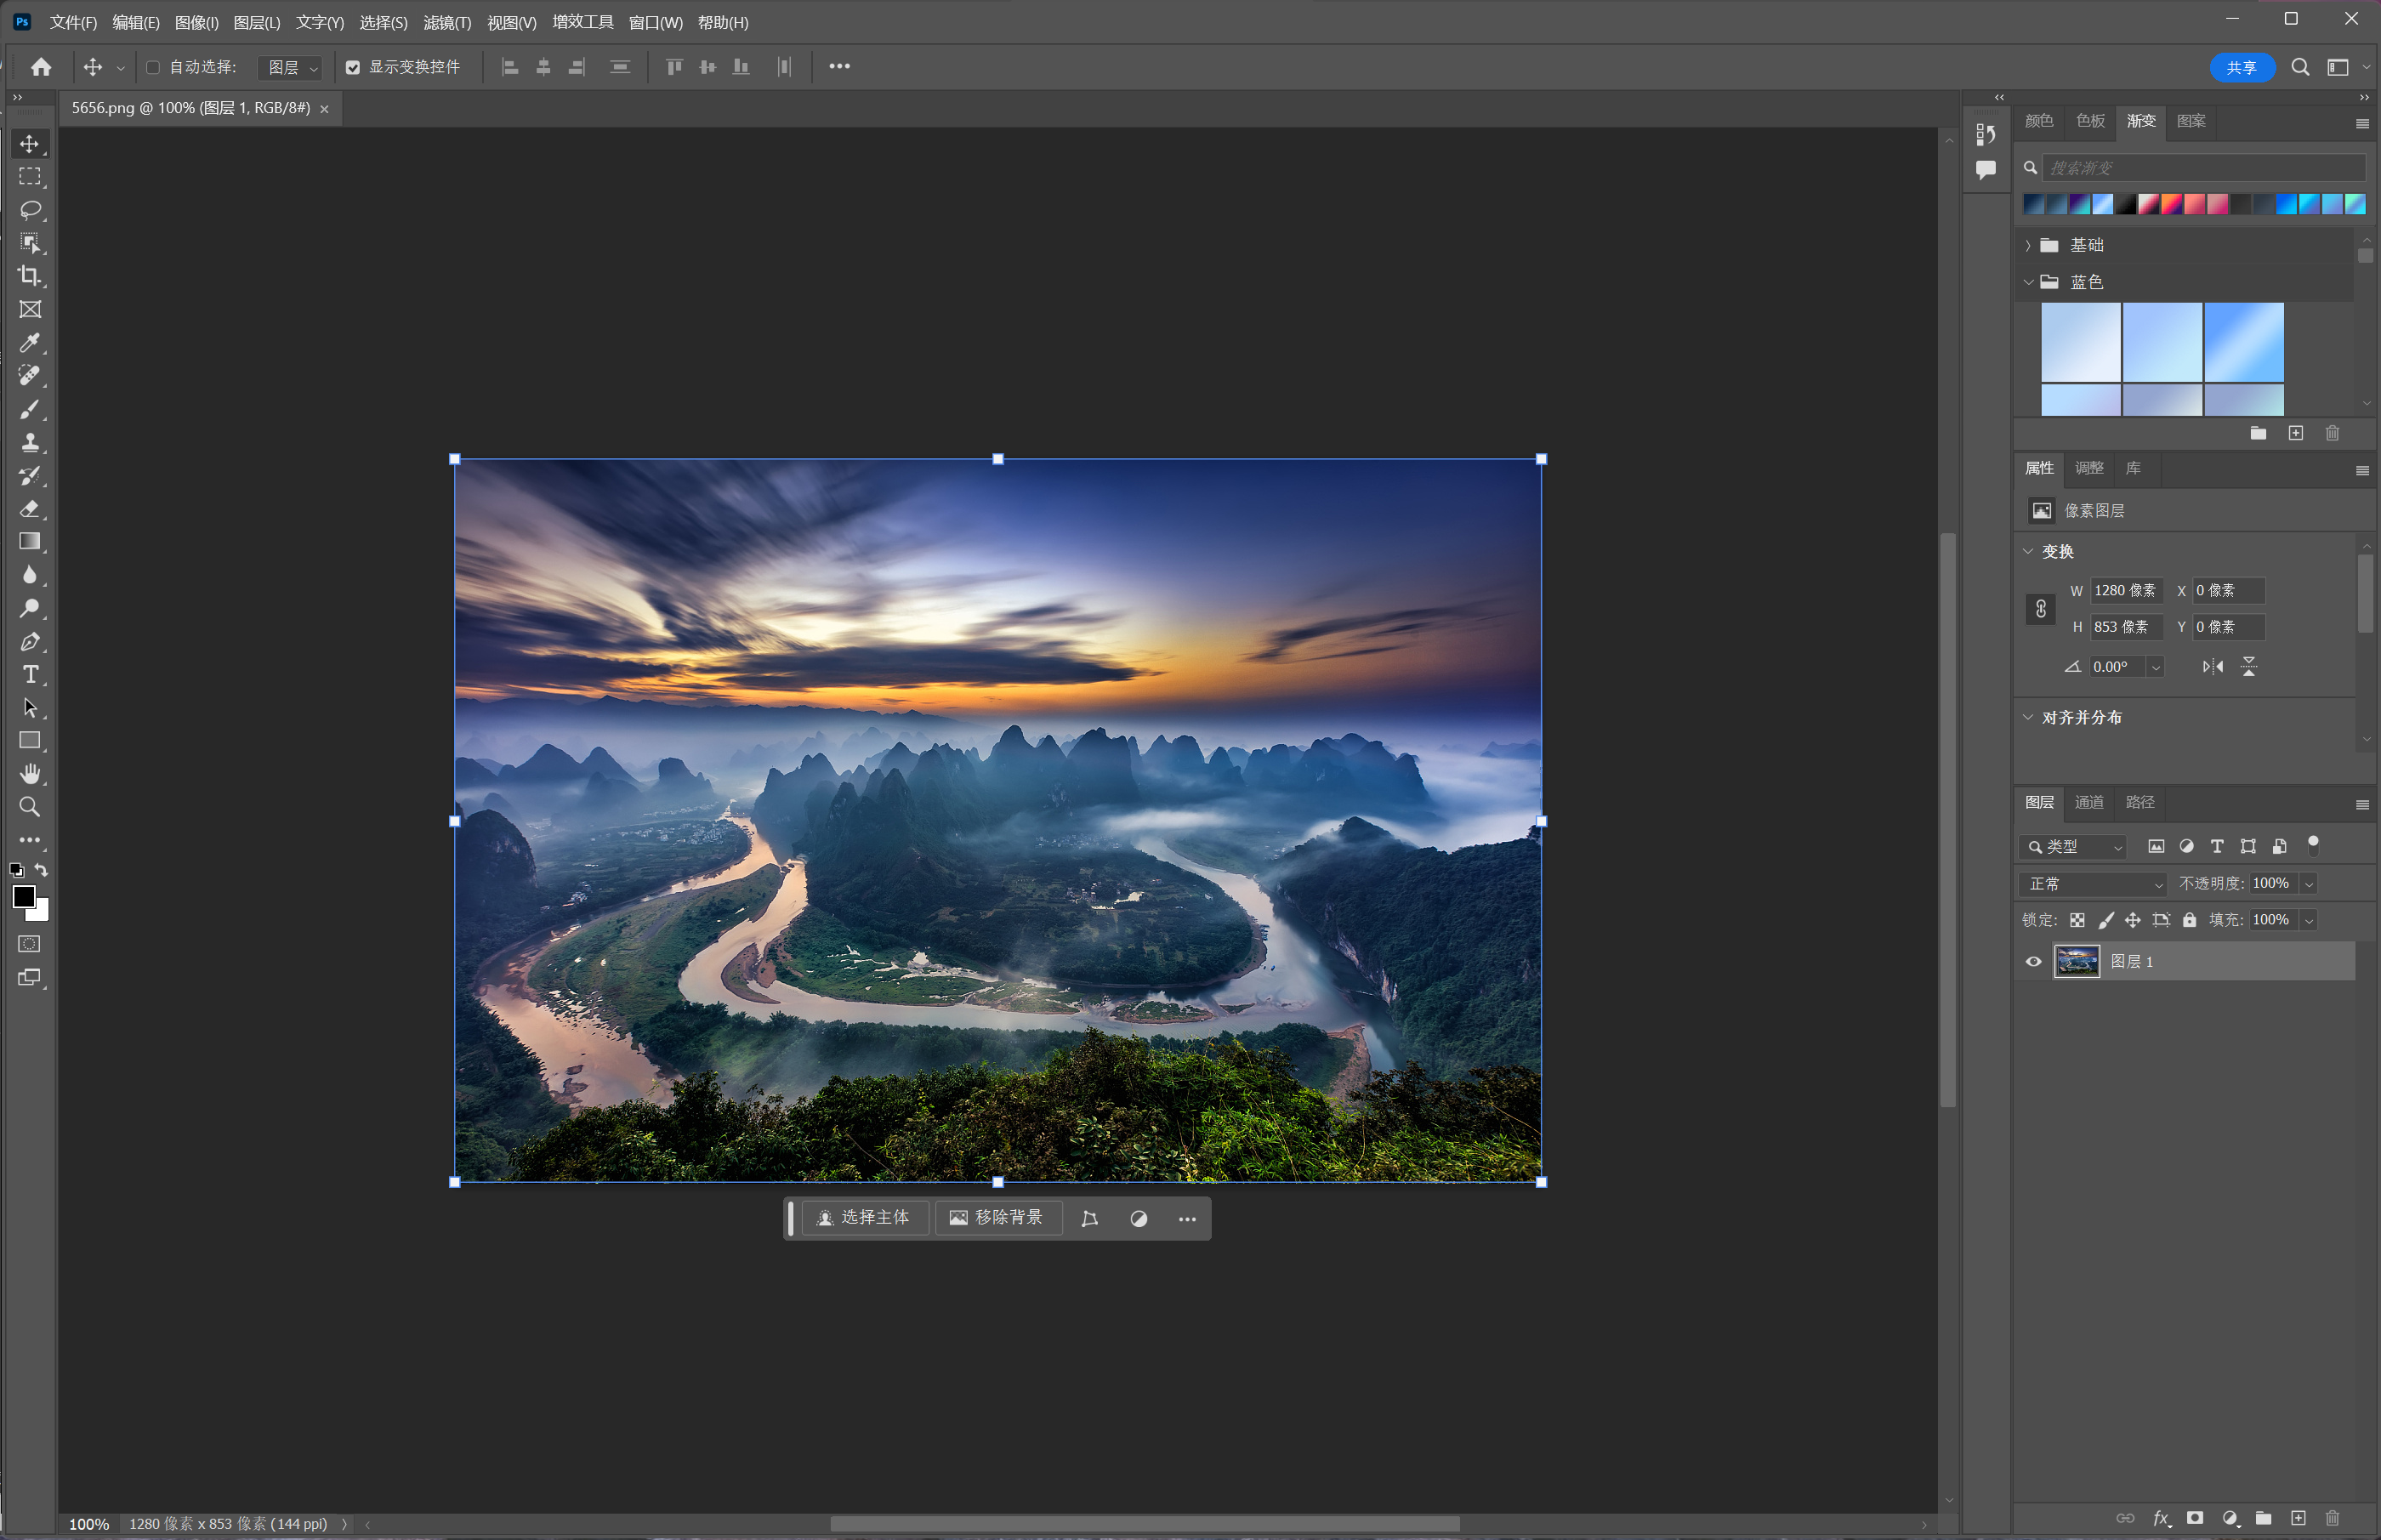
Task: Select the Hand tool
Action: tap(30, 774)
